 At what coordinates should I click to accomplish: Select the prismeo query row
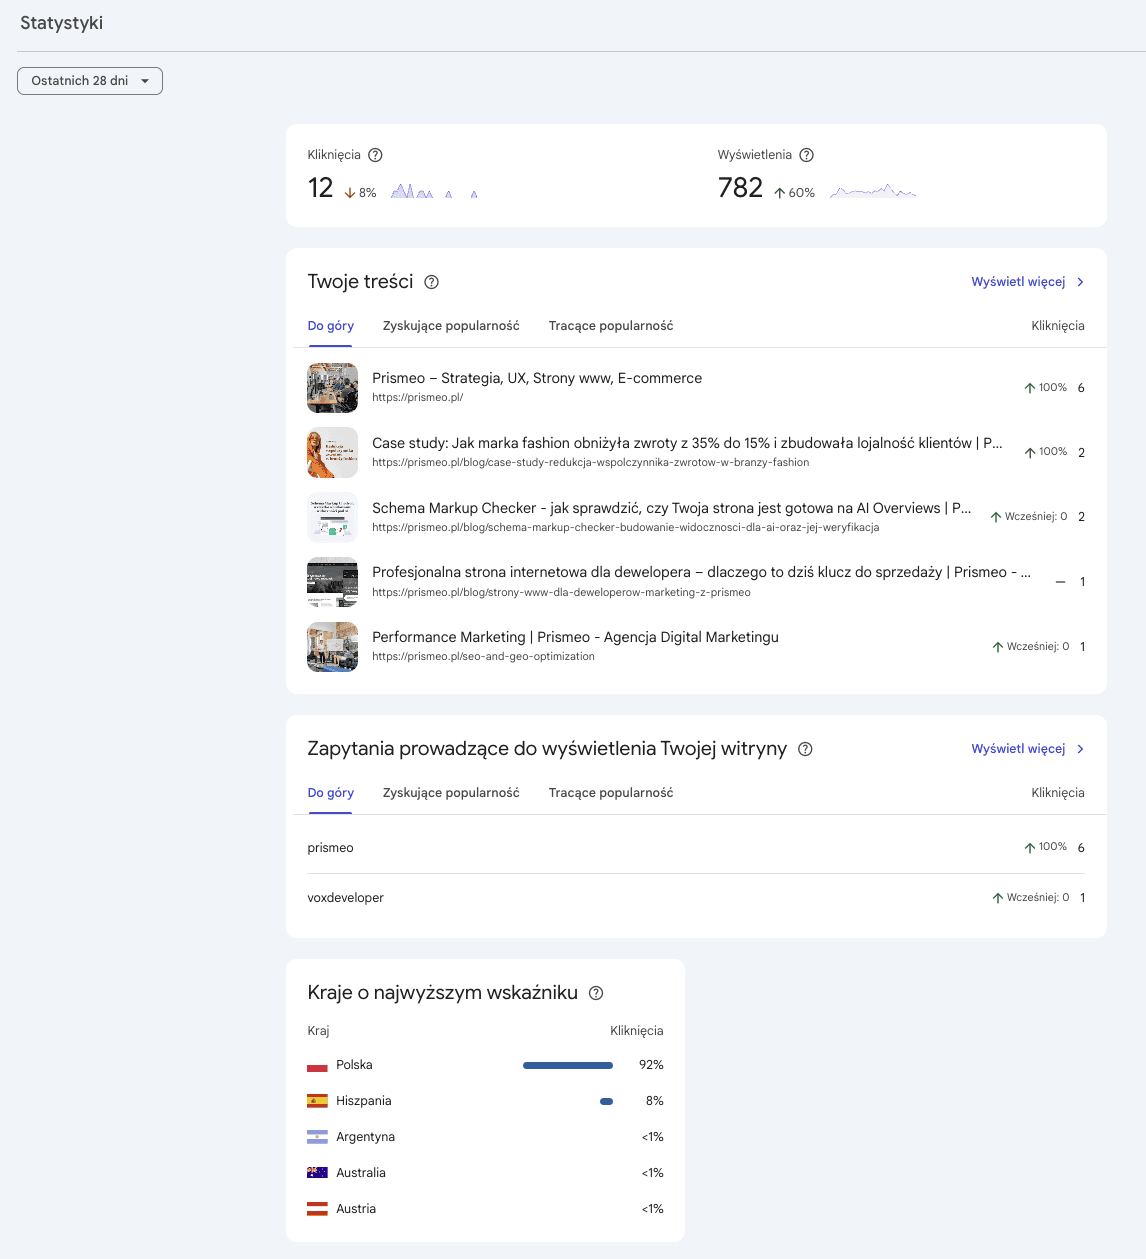(x=696, y=848)
